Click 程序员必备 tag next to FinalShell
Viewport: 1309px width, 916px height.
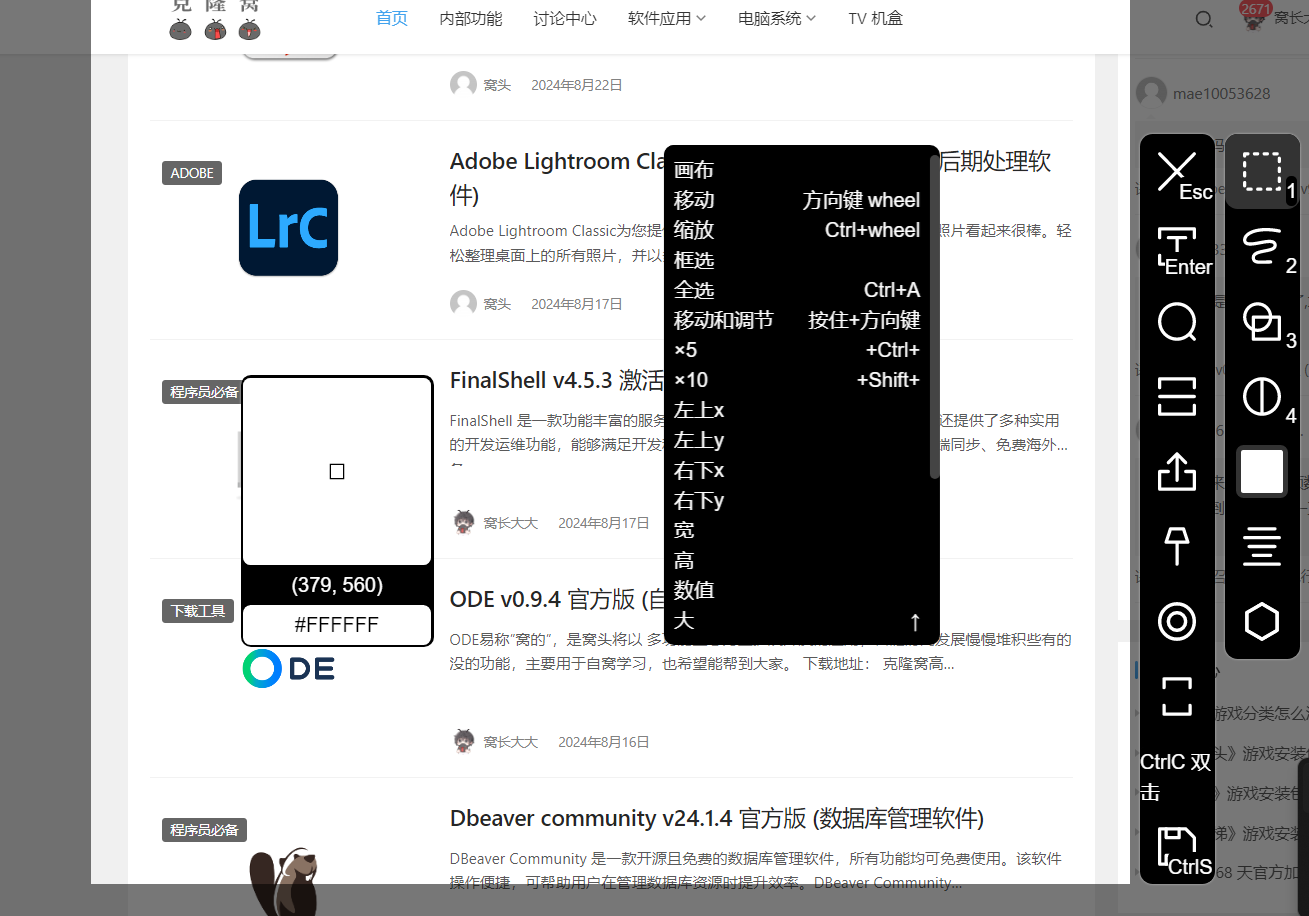click(204, 392)
